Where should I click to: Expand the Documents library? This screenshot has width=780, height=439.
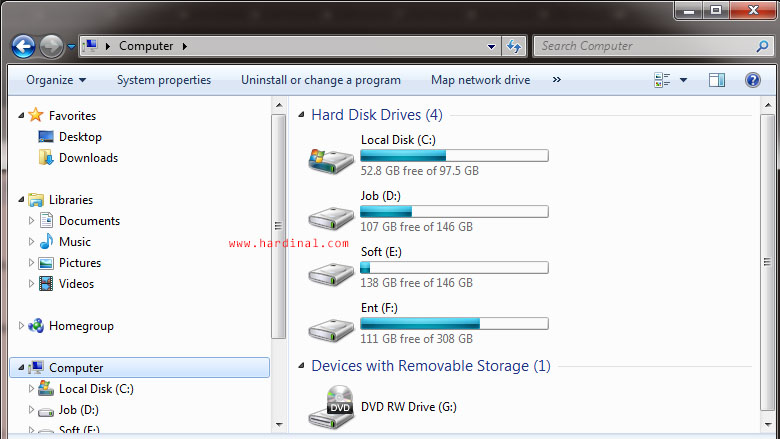[31, 220]
